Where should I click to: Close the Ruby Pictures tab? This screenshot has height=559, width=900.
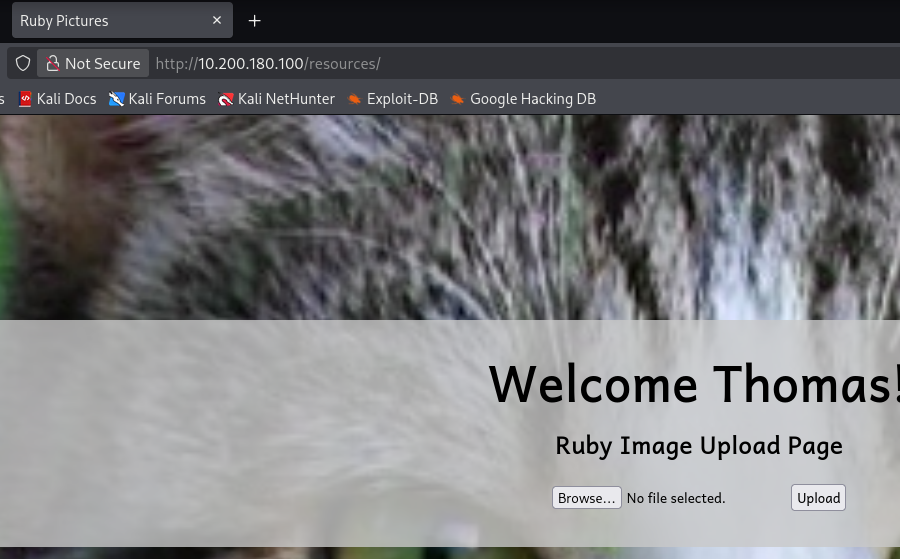[x=217, y=21]
